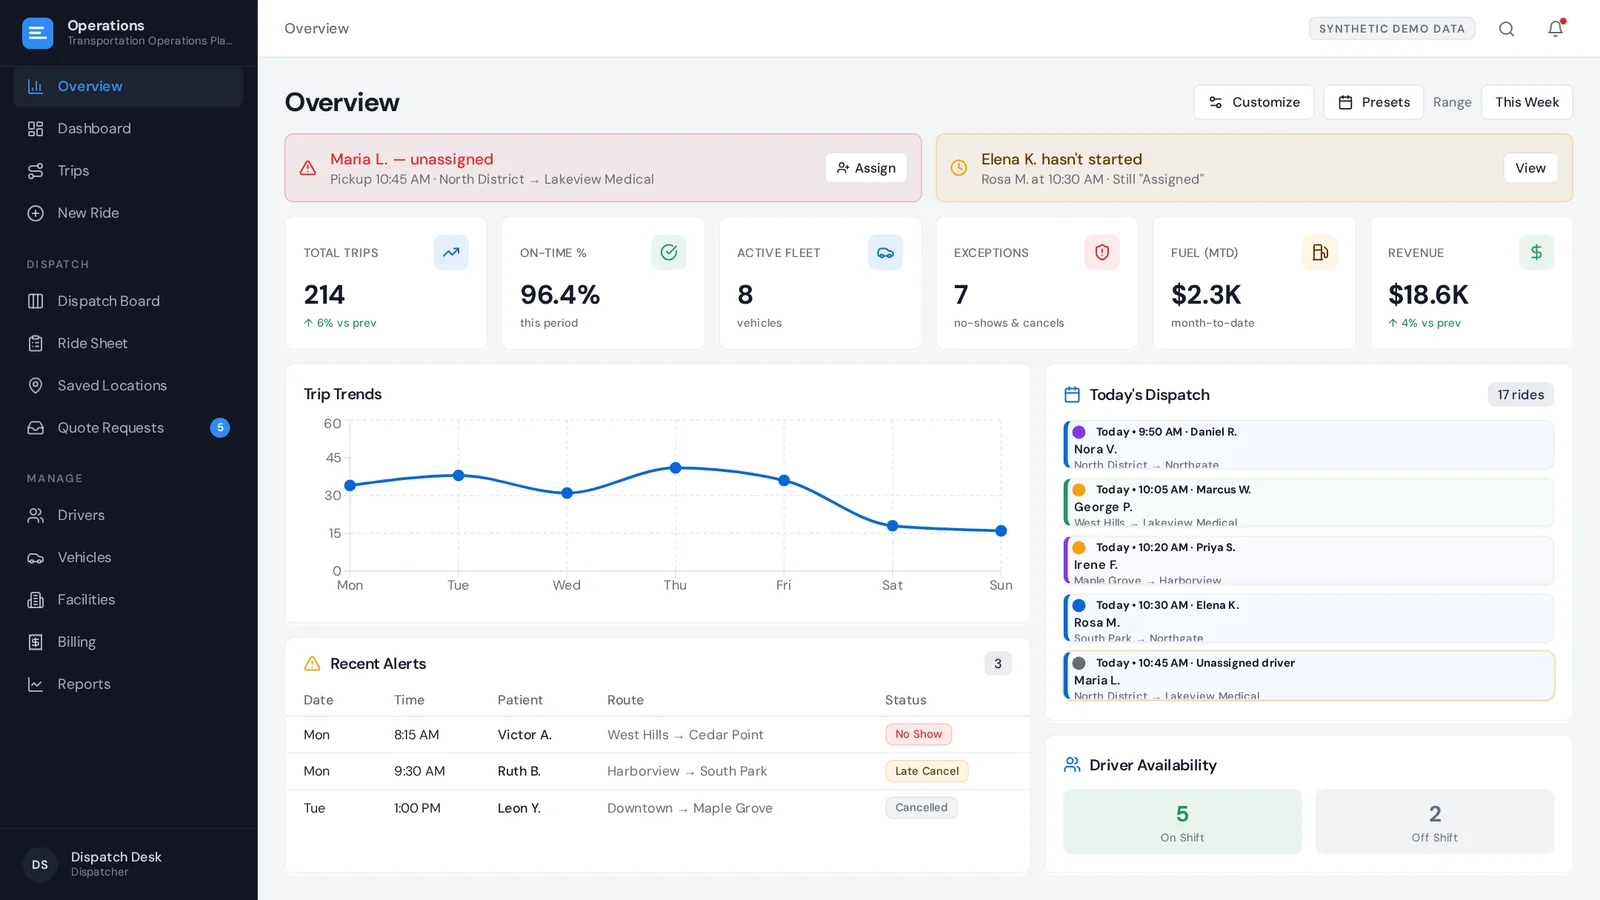The width and height of the screenshot is (1600, 900).
Task: Open Vehicles in sidebar
Action: 129,558
